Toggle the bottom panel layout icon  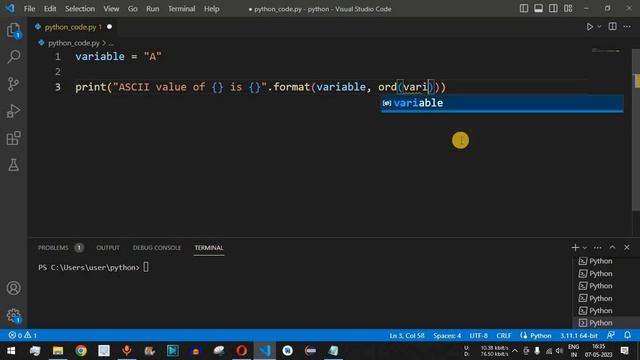tap(538, 9)
